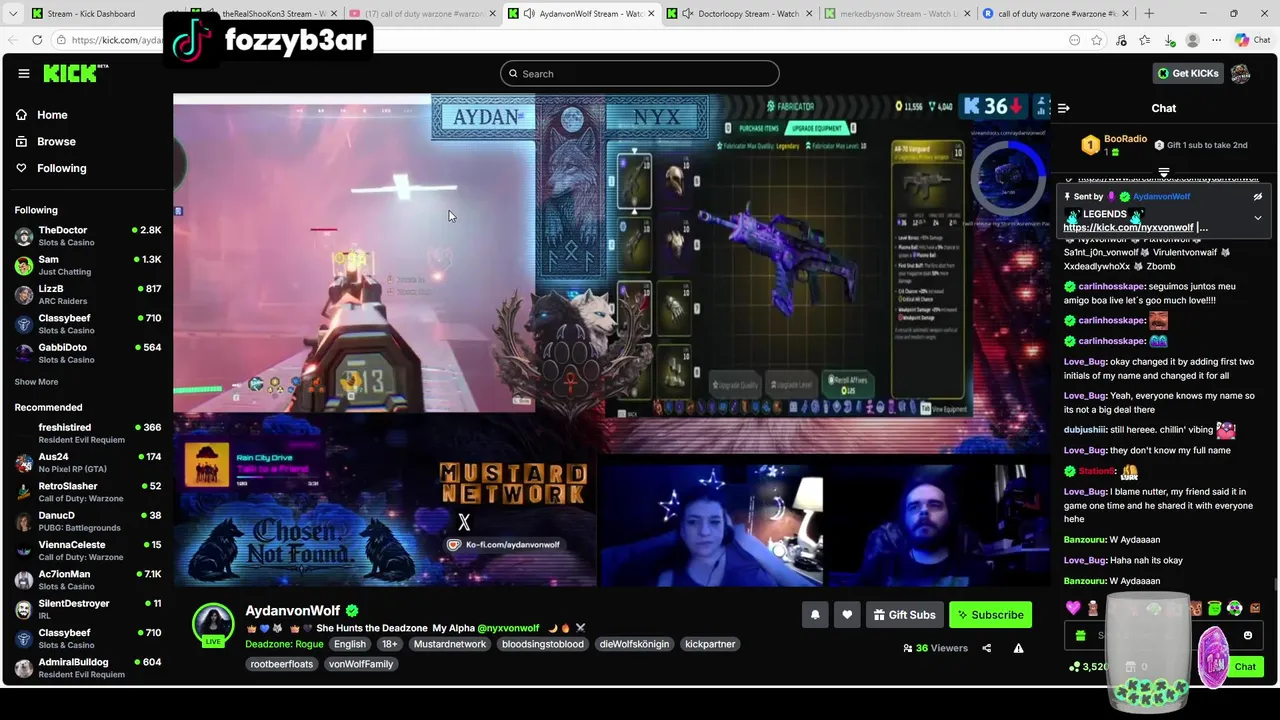Viewport: 1280px width, 720px height.
Task: Click the Kick logo
Action: [76, 73]
